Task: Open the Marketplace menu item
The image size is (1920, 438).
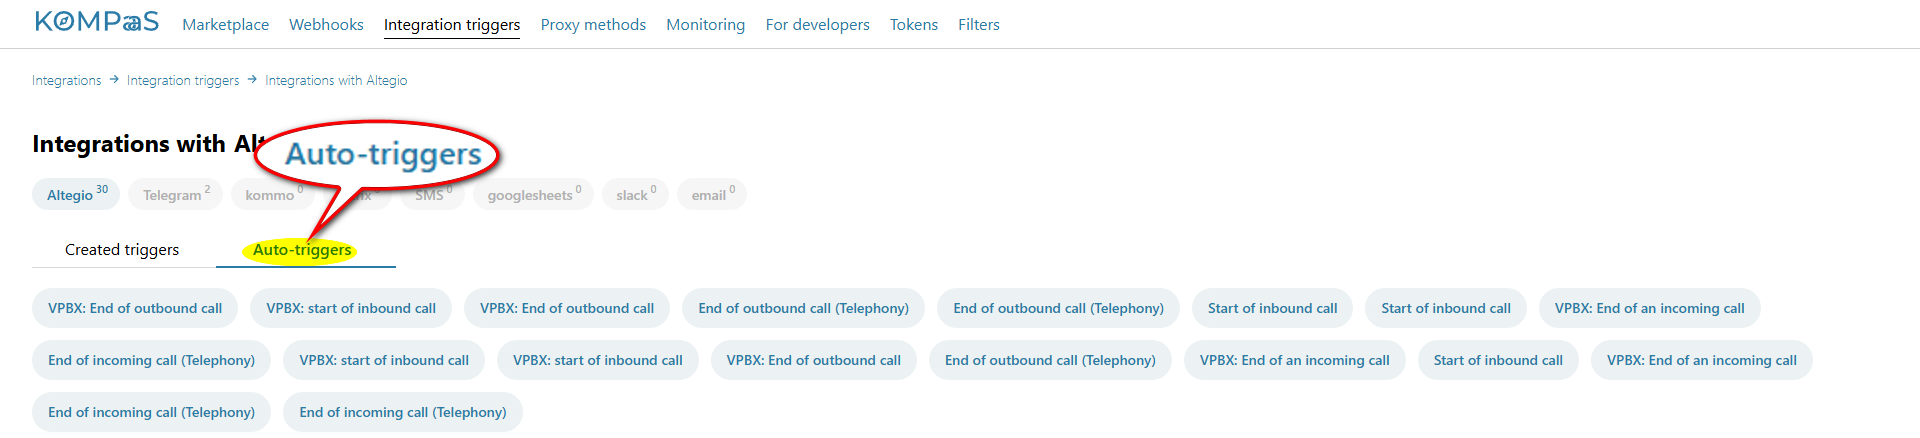Action: [x=225, y=24]
